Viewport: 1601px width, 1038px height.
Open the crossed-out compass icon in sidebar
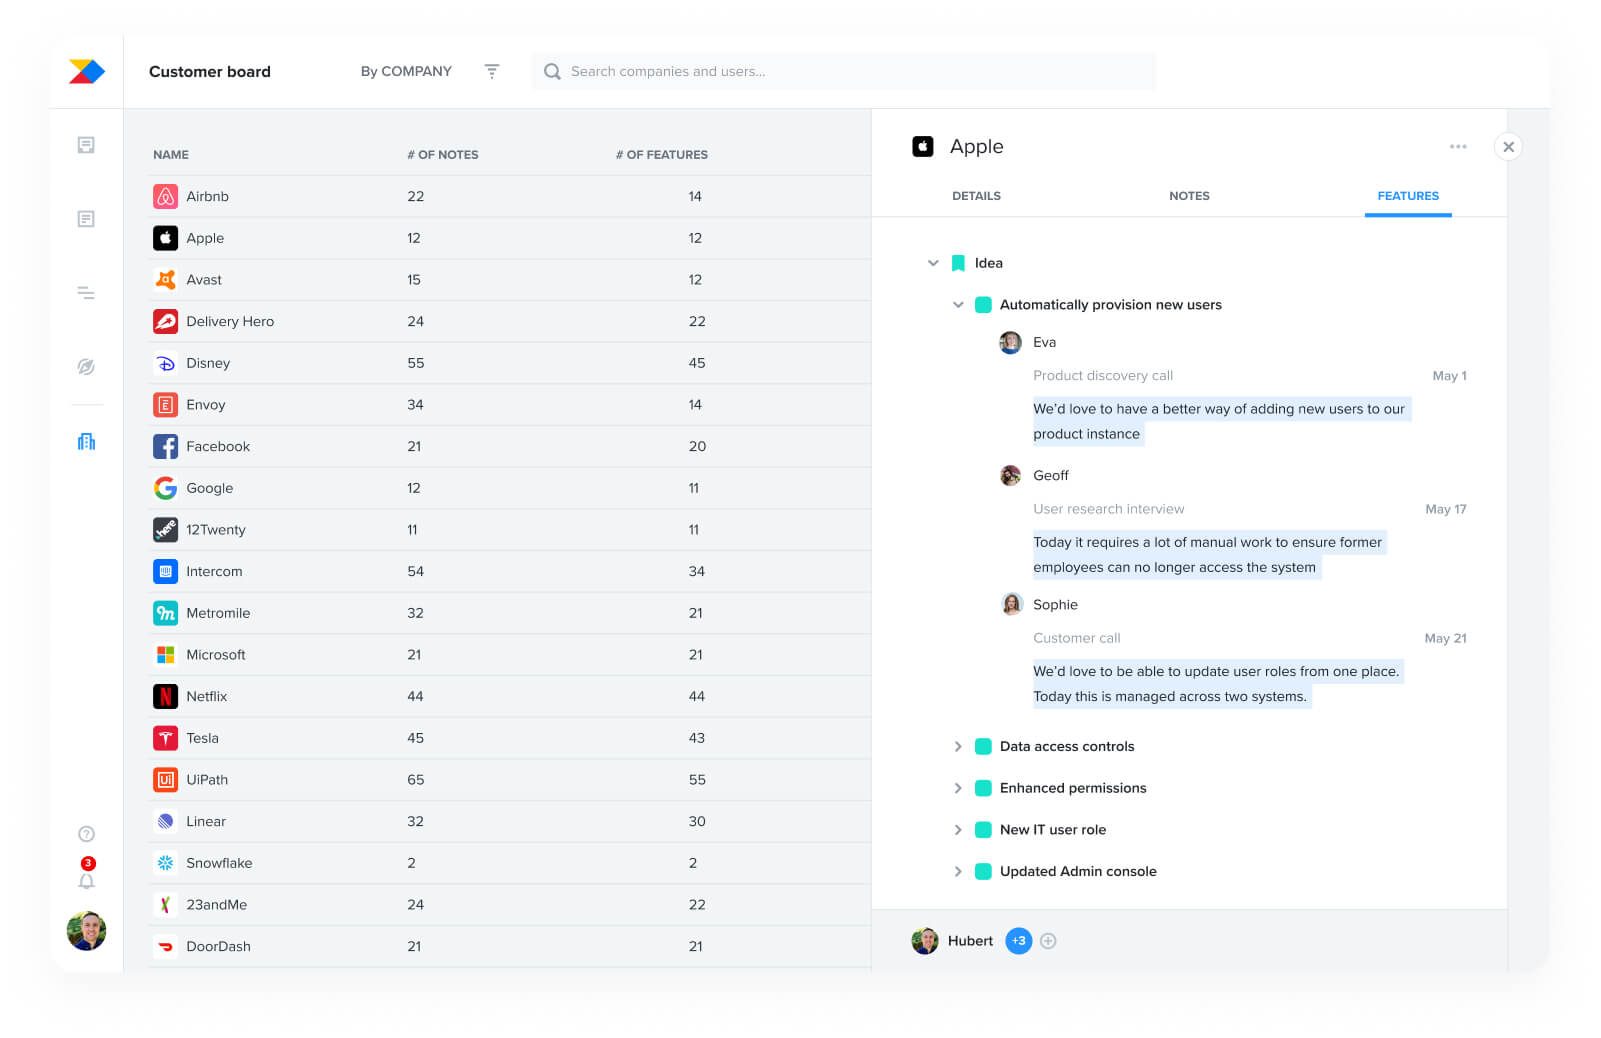tap(86, 367)
